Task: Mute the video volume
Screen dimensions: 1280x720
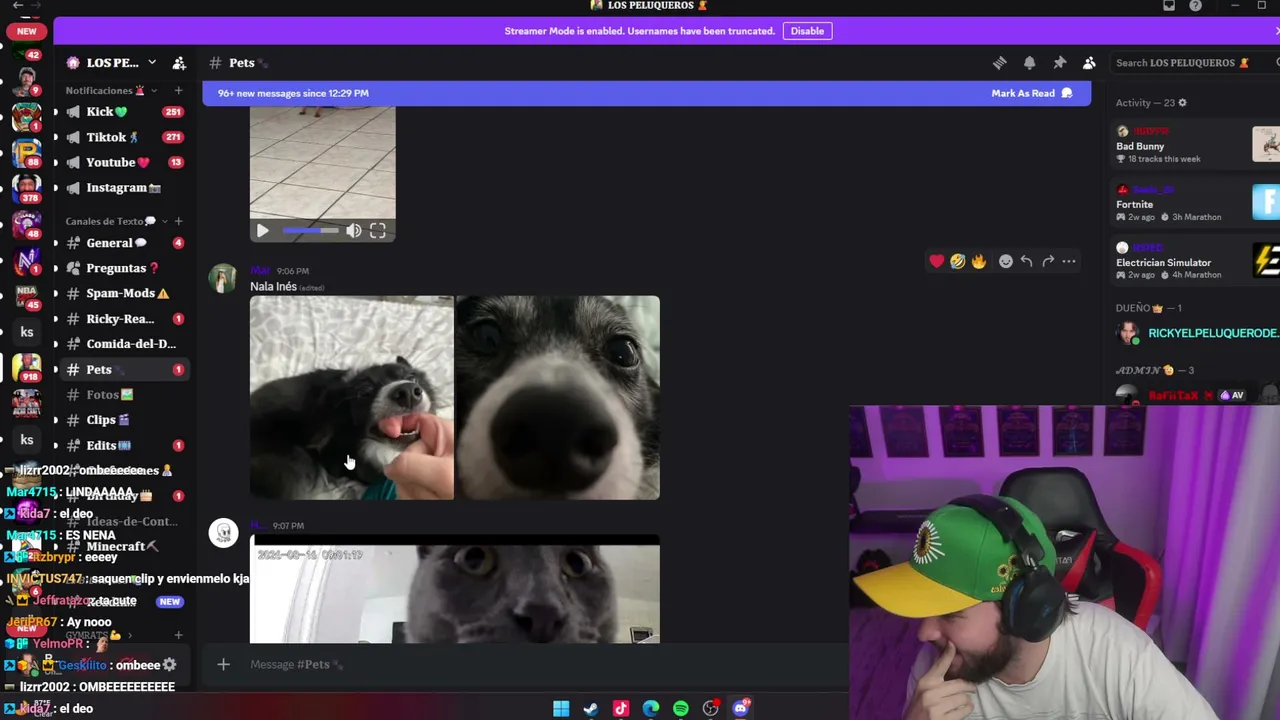Action: tap(354, 231)
